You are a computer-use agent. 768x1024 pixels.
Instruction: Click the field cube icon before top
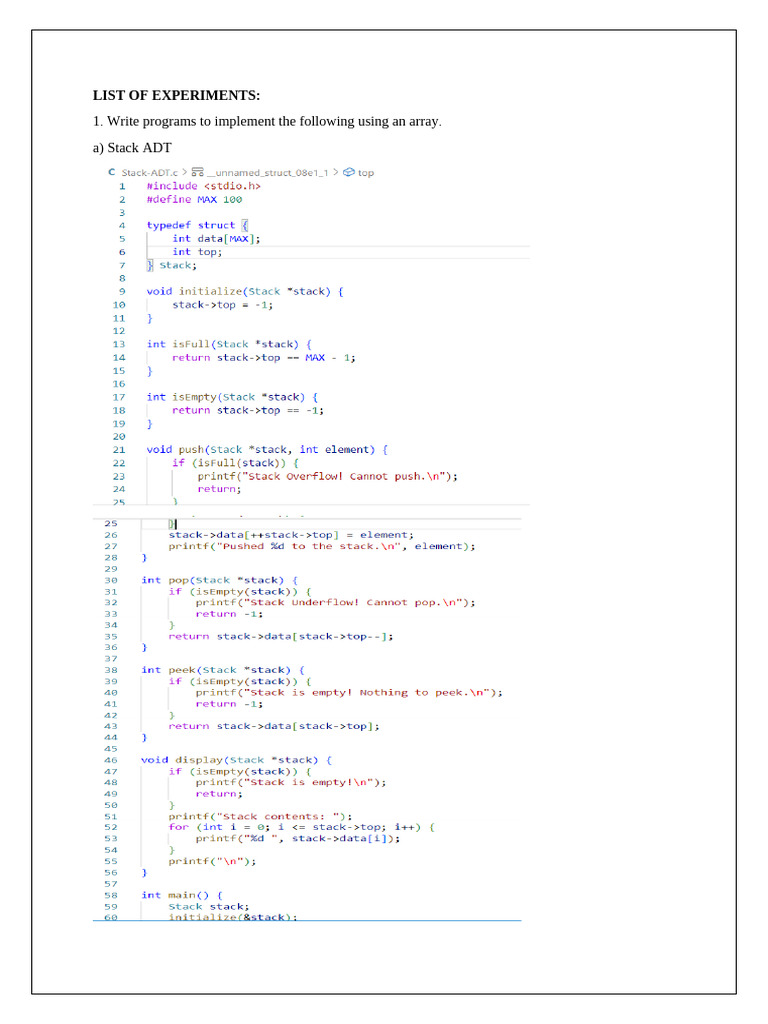click(x=349, y=172)
